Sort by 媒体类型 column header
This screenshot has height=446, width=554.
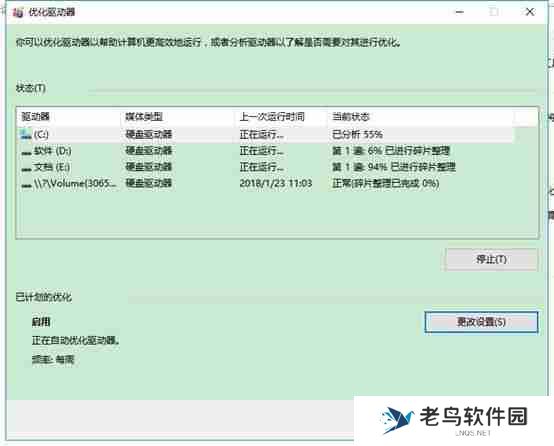(177, 117)
